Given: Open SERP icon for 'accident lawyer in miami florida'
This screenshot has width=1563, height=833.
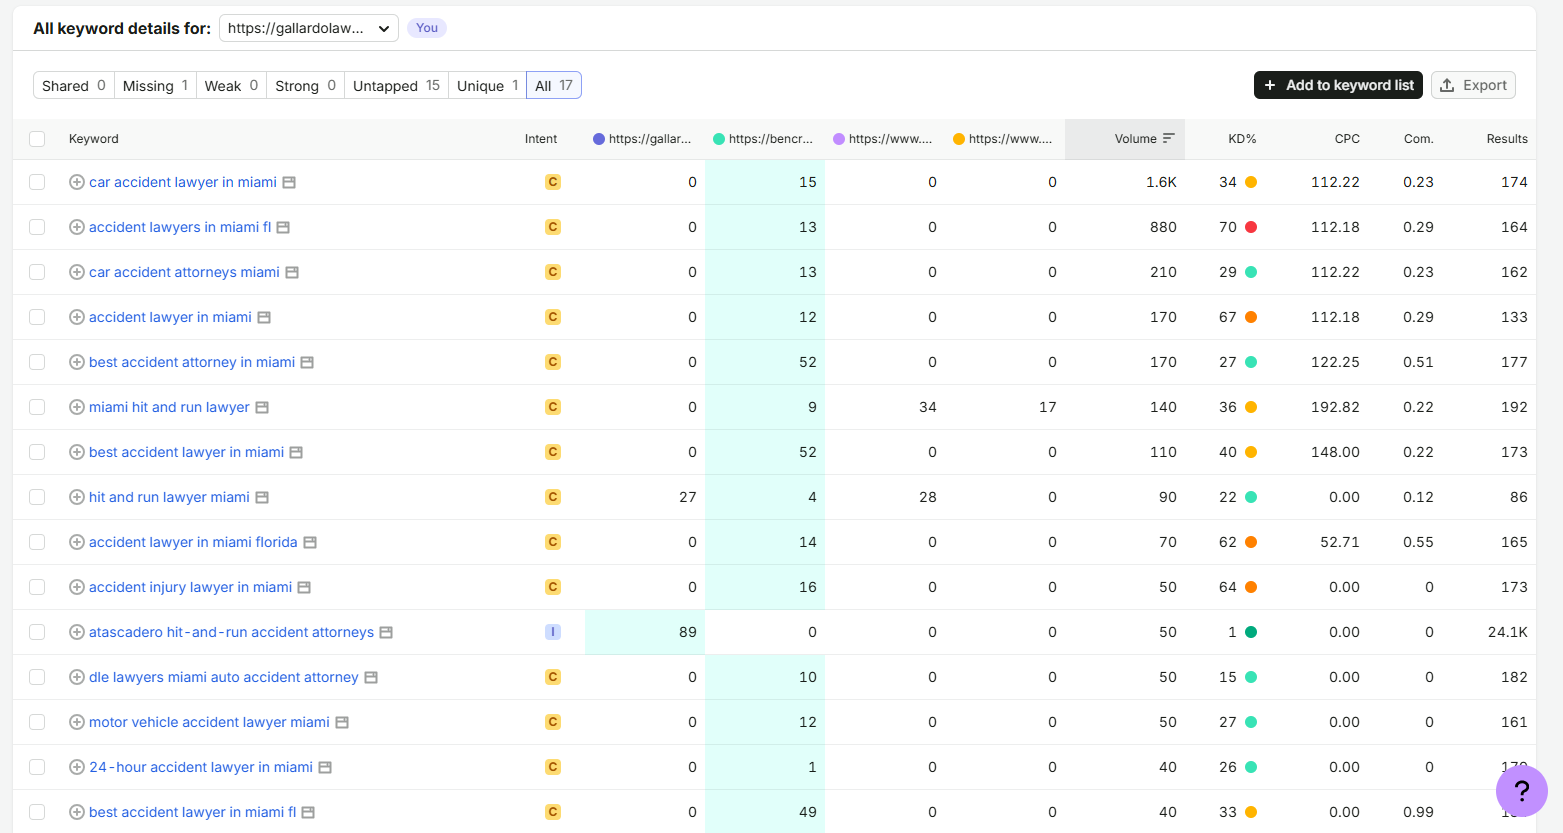Looking at the screenshot, I should (310, 542).
